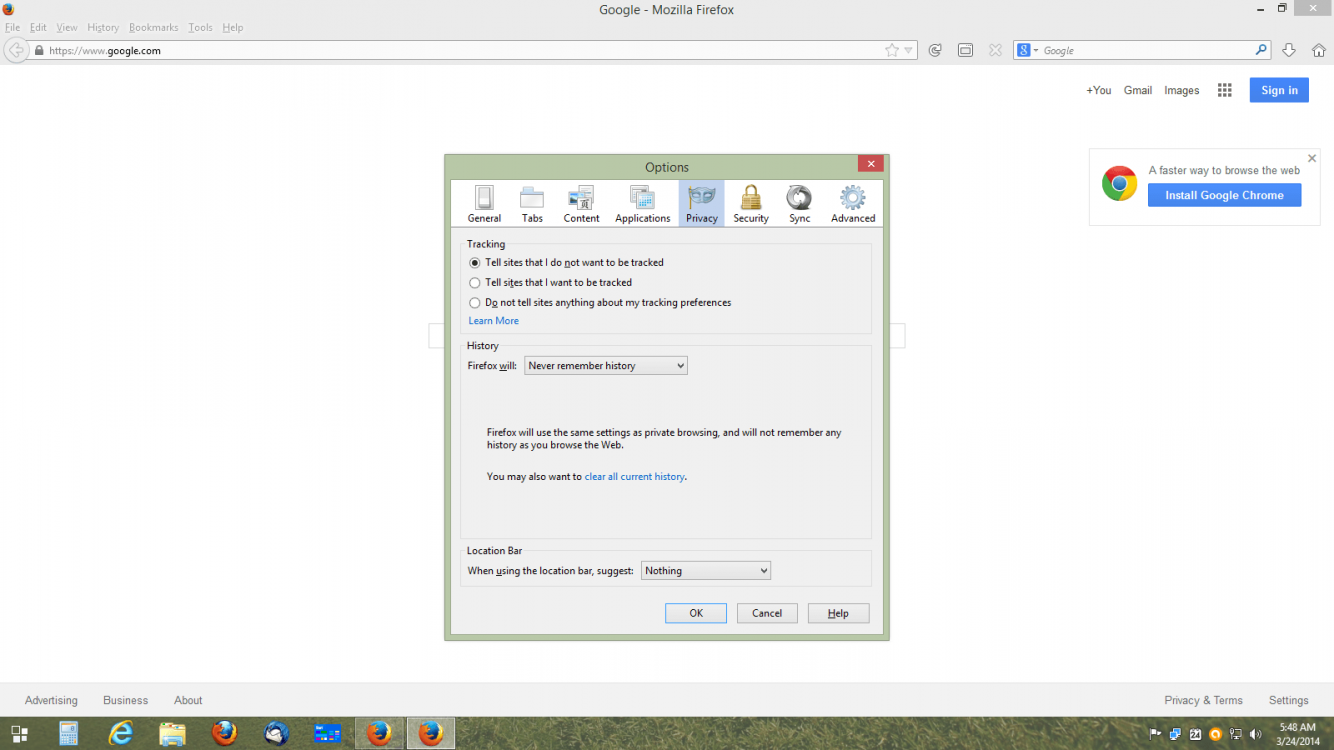Open the View menu
1334x750 pixels.
[x=67, y=27]
